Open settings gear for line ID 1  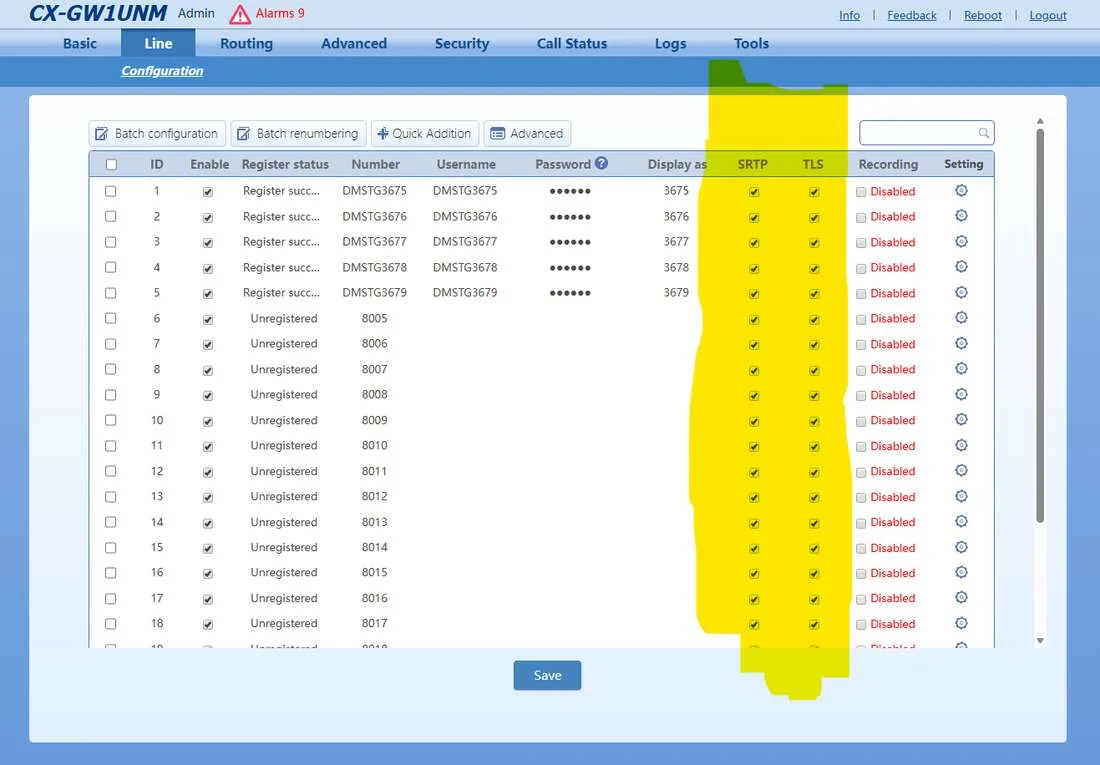[x=961, y=191]
